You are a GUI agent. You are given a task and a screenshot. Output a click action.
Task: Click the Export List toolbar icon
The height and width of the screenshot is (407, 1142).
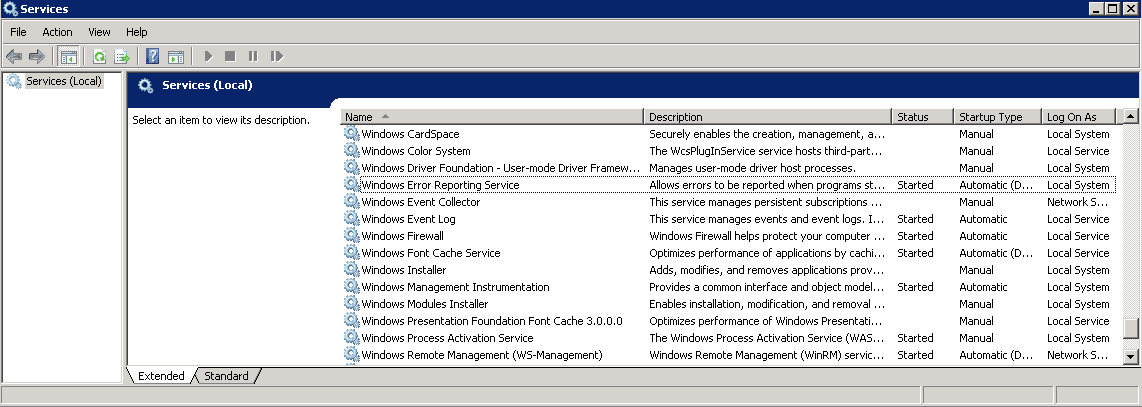122,57
